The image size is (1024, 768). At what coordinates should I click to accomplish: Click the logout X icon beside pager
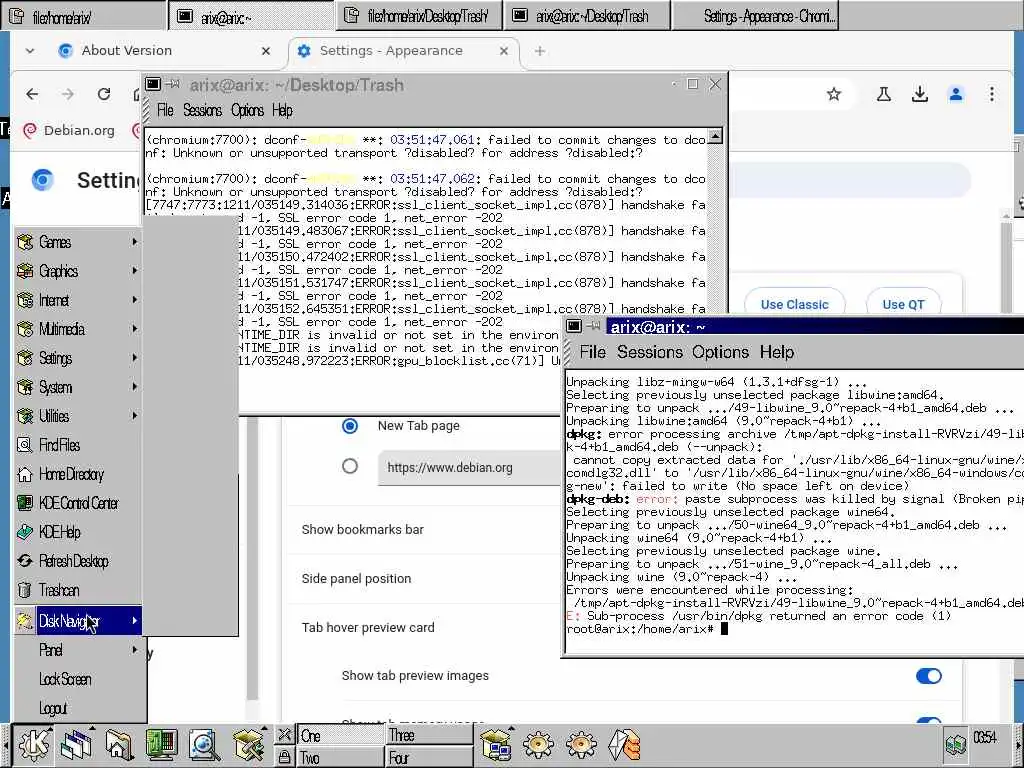(284, 735)
